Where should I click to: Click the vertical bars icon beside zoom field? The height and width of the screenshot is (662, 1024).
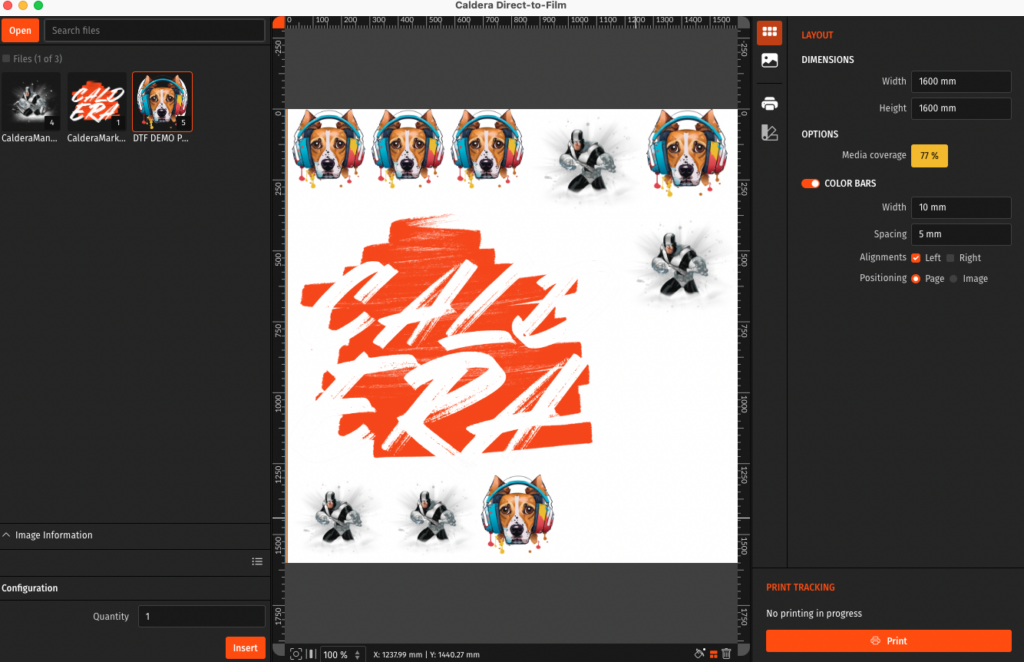pyautogui.click(x=312, y=654)
